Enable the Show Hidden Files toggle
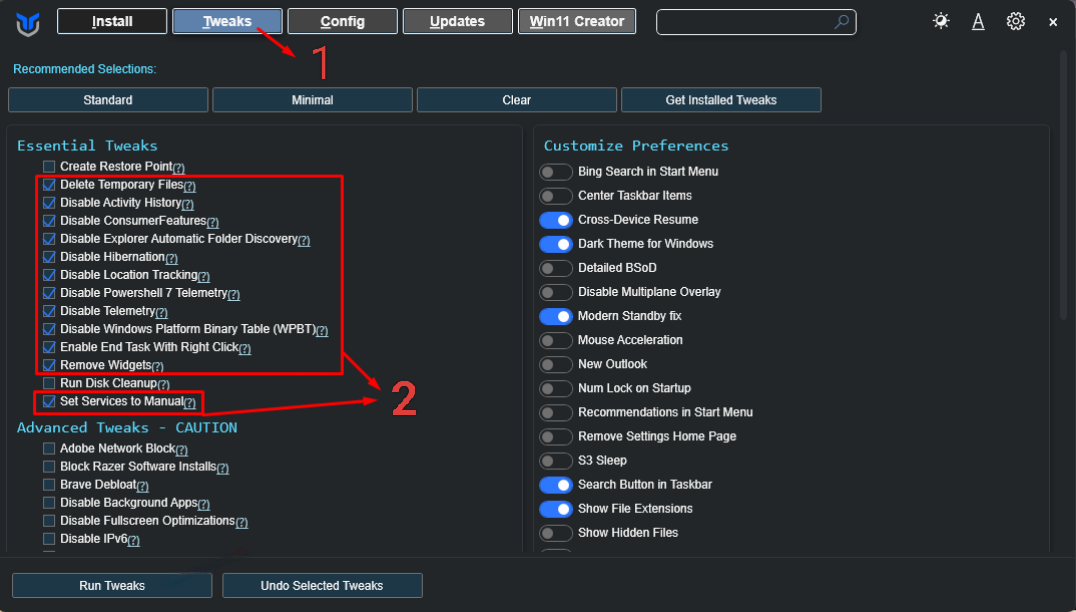This screenshot has width=1076, height=612. (x=556, y=532)
